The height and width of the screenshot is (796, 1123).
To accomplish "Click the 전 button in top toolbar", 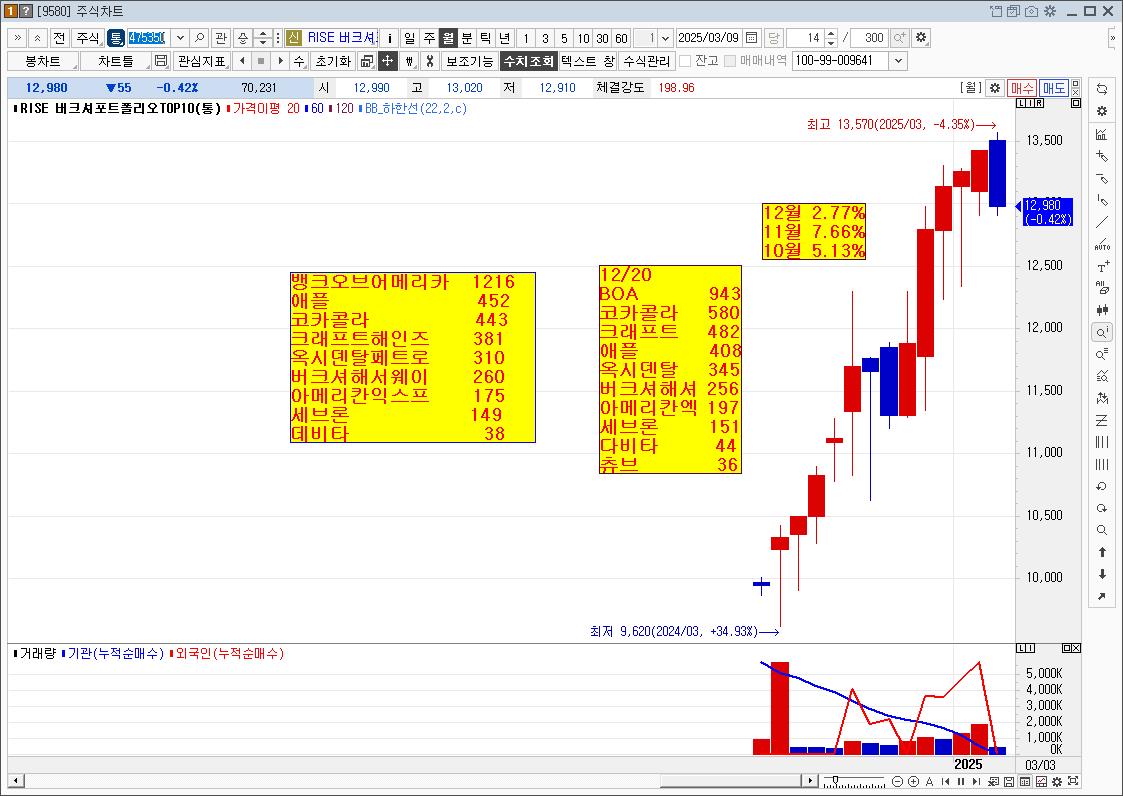I will 59,38.
